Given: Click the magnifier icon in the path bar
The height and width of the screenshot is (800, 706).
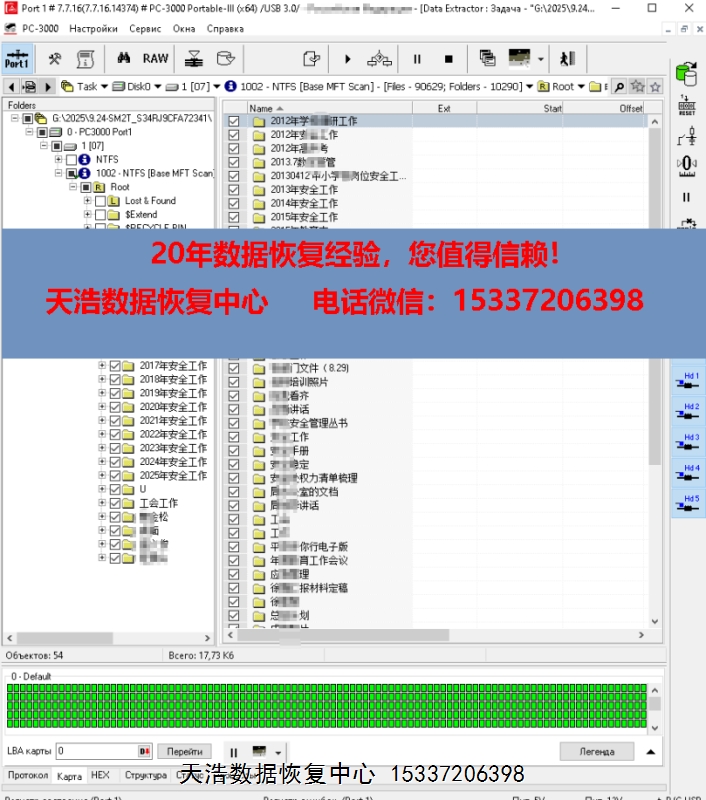Looking at the screenshot, I should 619,87.
